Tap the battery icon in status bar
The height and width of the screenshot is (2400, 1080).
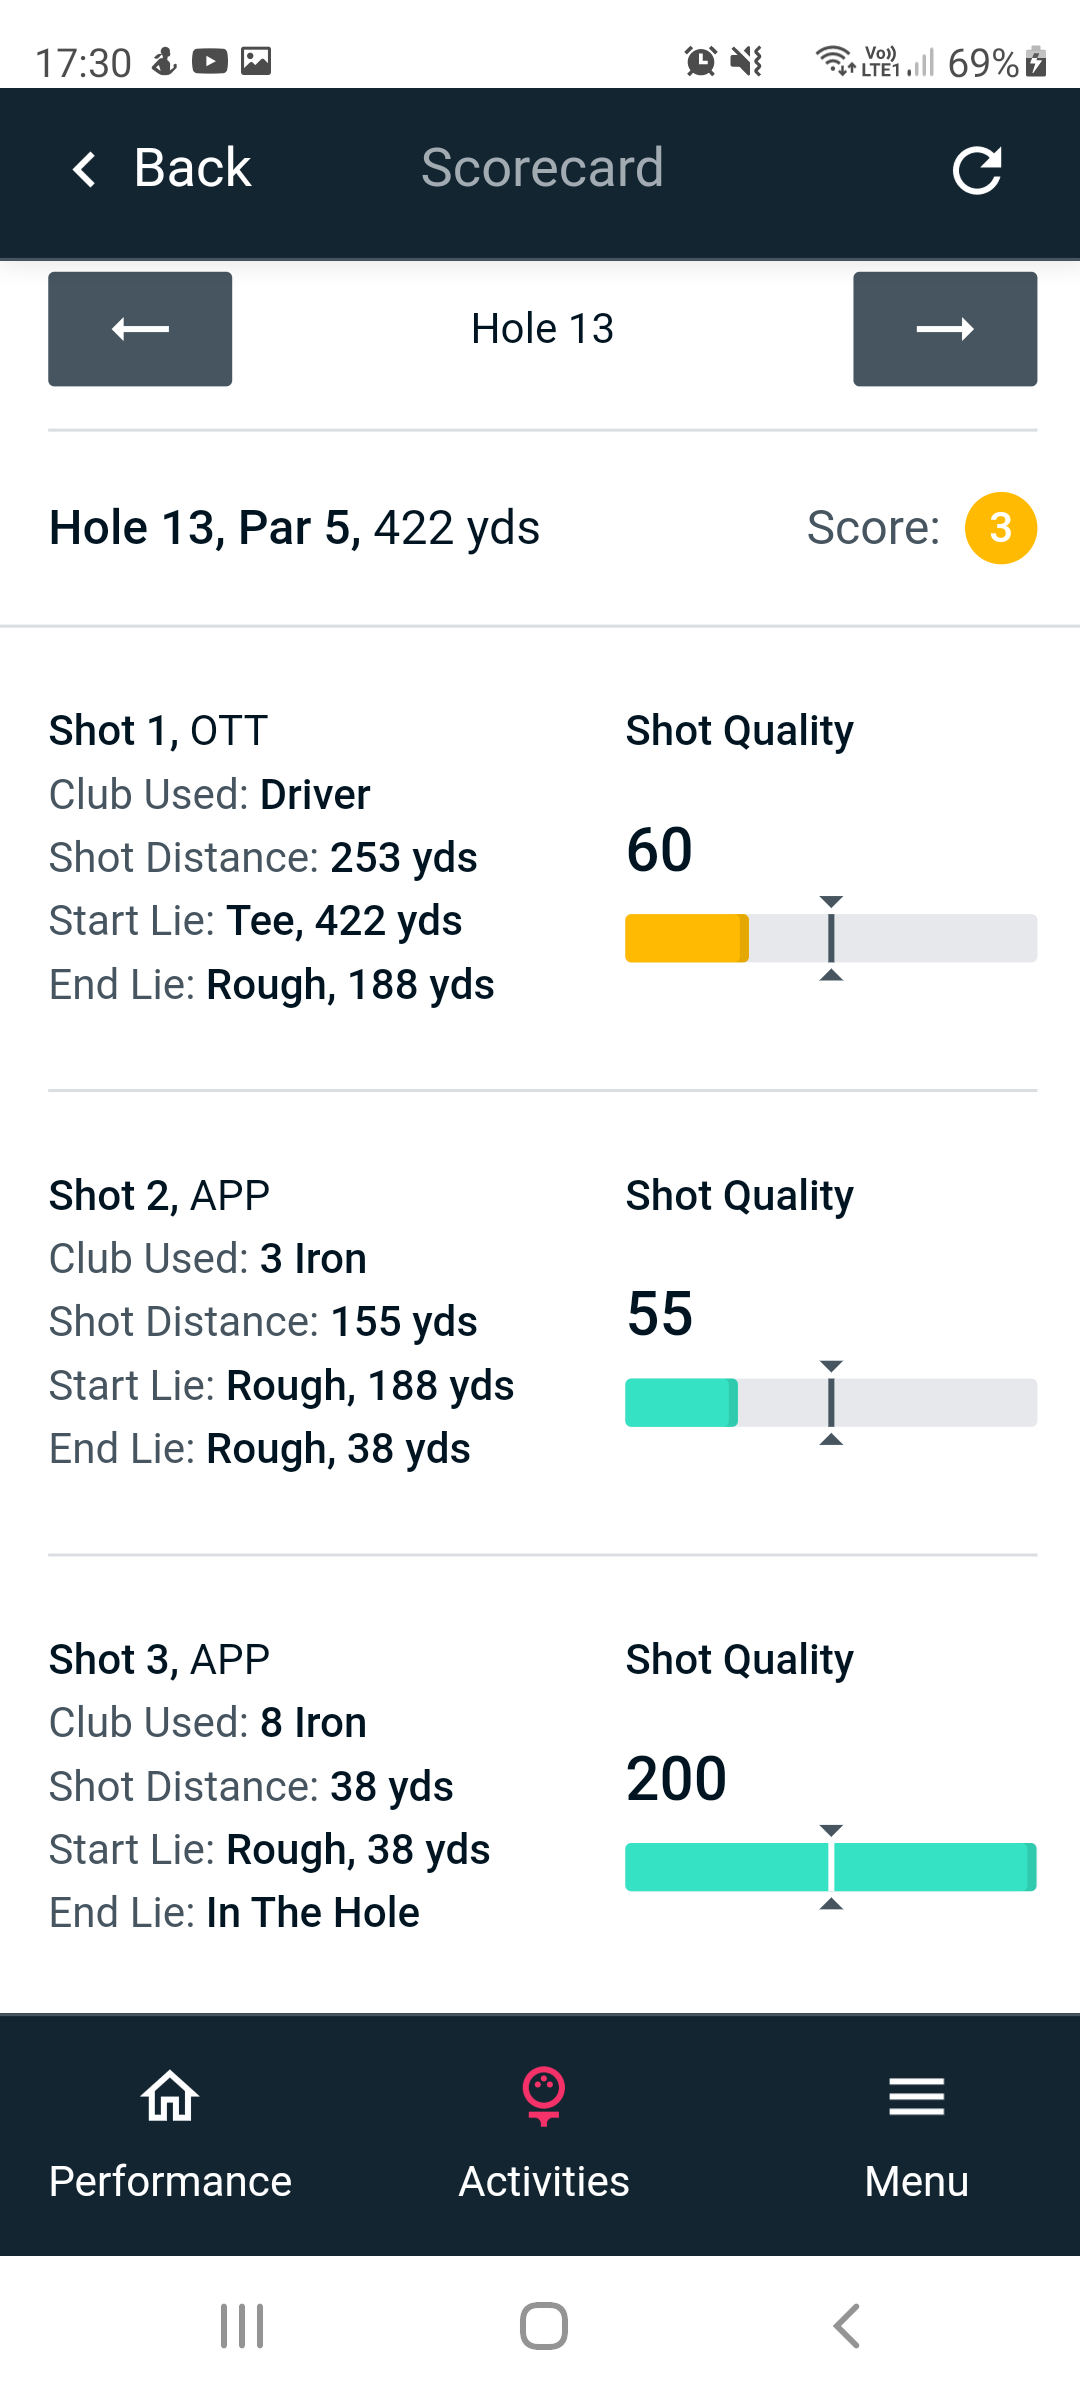1037,62
